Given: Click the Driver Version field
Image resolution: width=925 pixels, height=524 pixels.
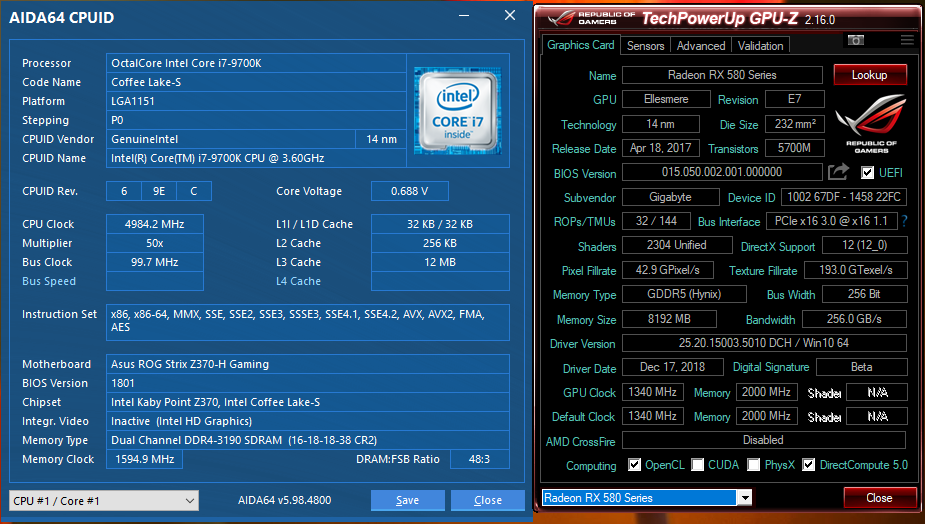Looking at the screenshot, I should coord(764,343).
